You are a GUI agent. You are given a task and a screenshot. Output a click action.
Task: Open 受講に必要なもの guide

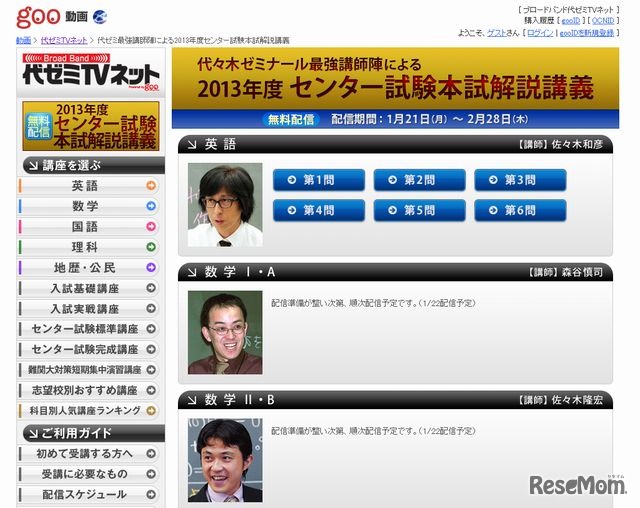[x=89, y=474]
